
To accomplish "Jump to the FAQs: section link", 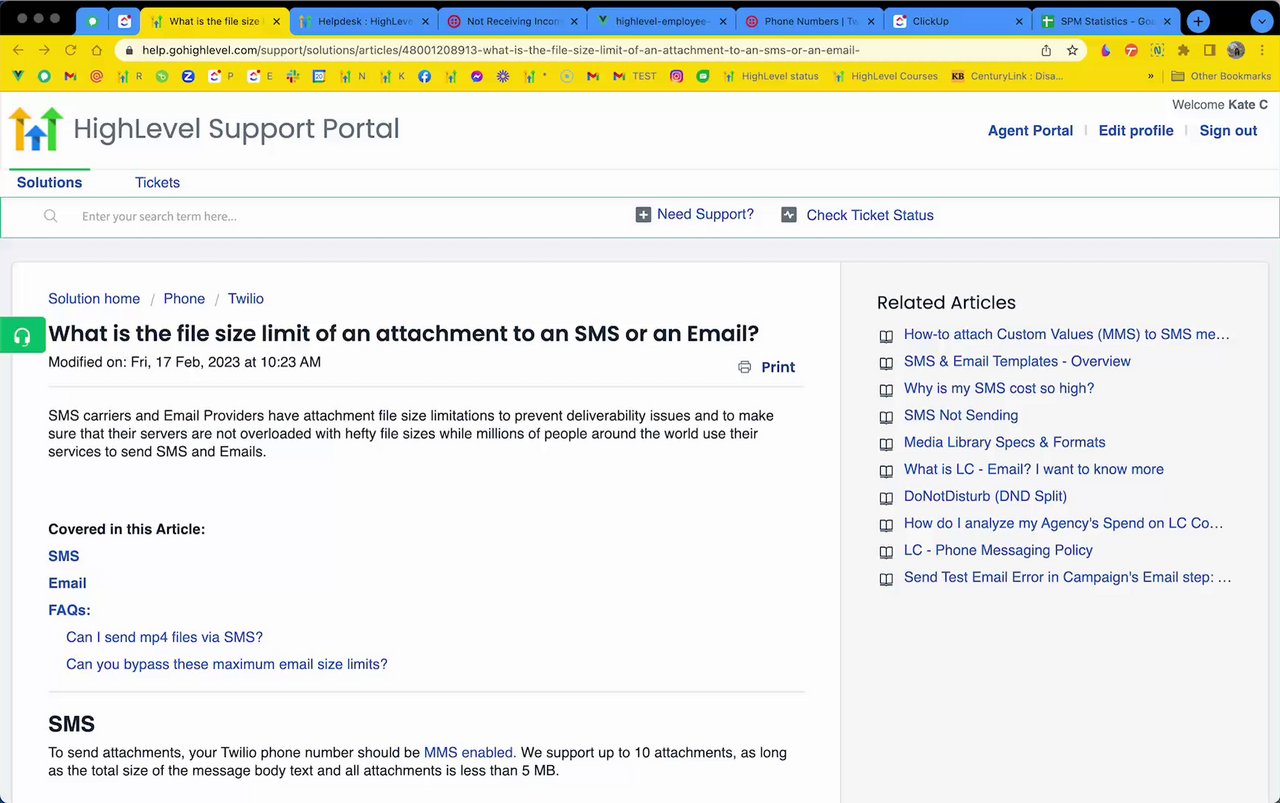I will click(x=69, y=610).
